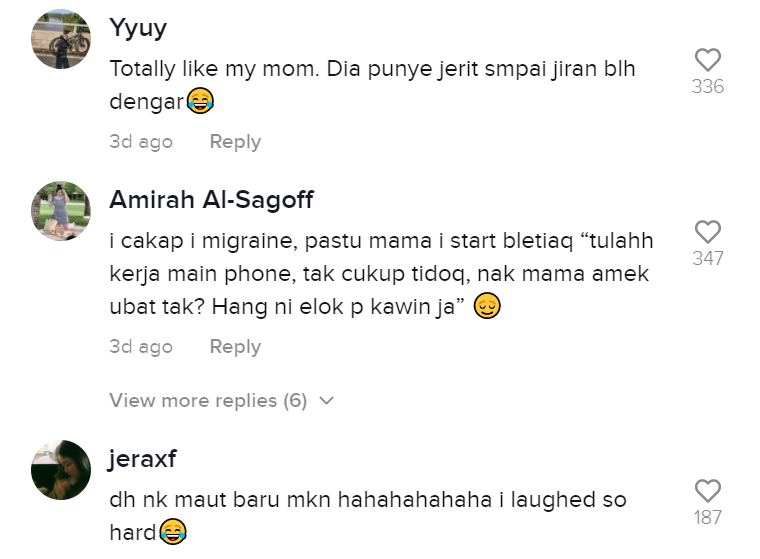Open the Amirah Al-Sagoff username link
The width and height of the screenshot is (760, 559).
(x=211, y=199)
